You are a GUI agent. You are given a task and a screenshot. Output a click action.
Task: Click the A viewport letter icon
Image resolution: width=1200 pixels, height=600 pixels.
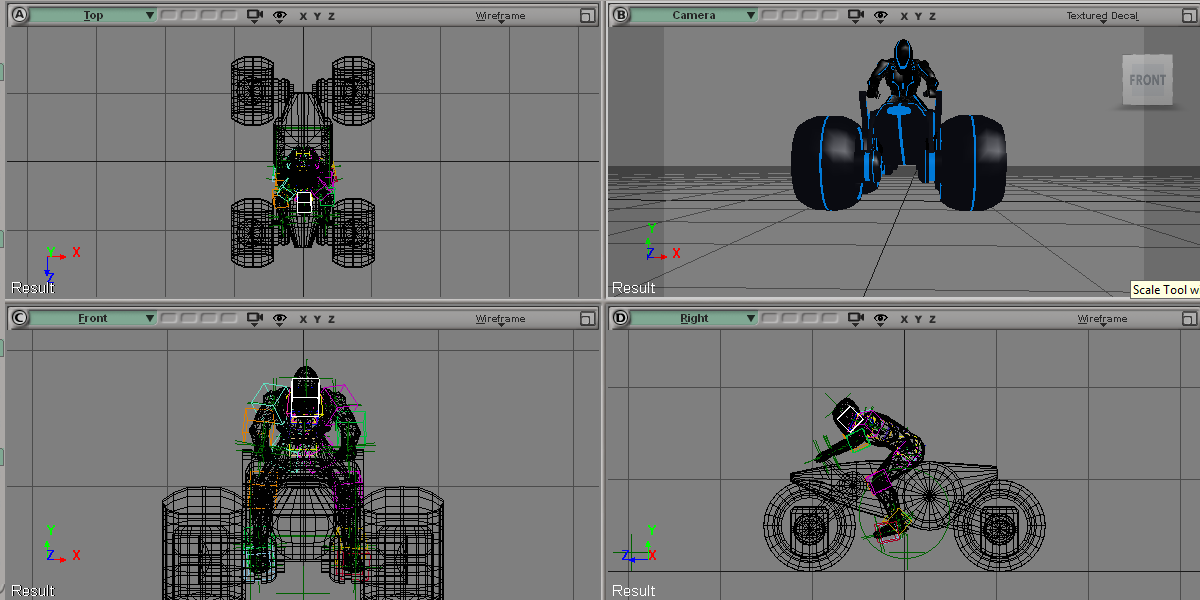point(20,15)
